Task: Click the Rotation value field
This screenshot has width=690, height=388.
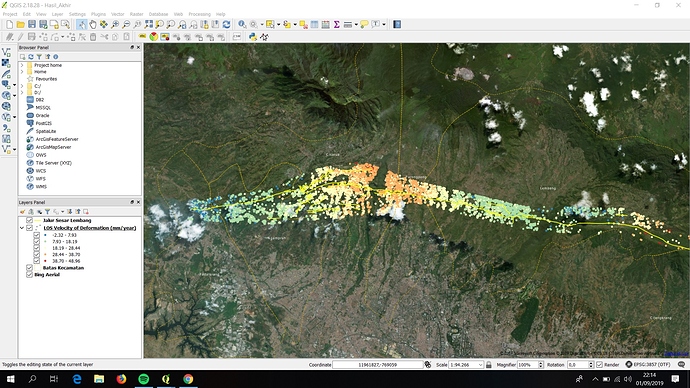Action: click(577, 365)
